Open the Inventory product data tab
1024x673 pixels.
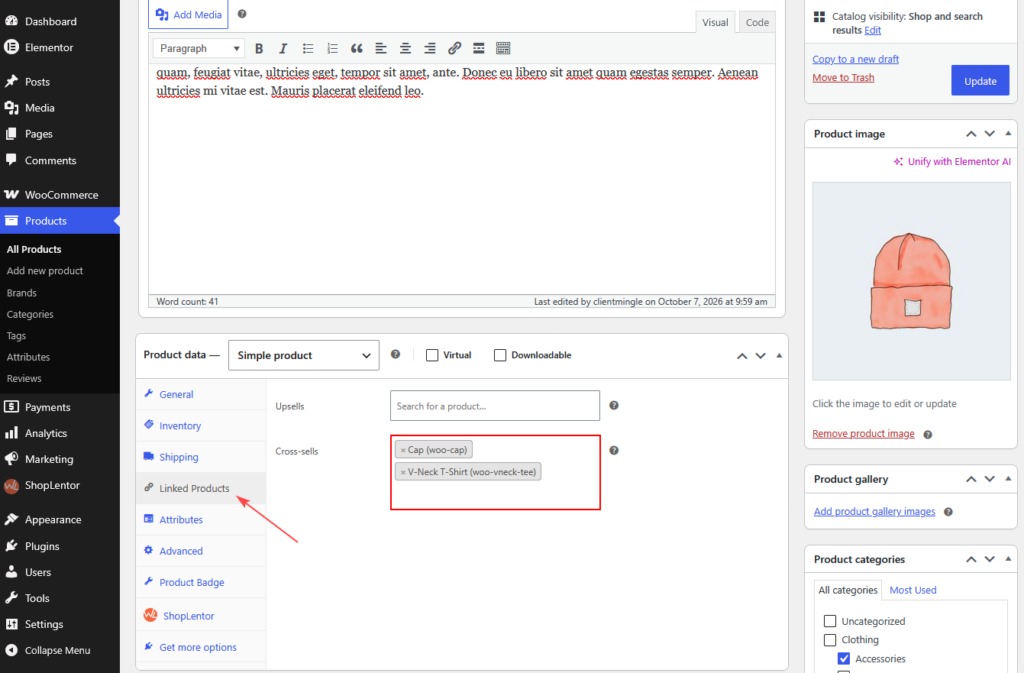point(180,426)
